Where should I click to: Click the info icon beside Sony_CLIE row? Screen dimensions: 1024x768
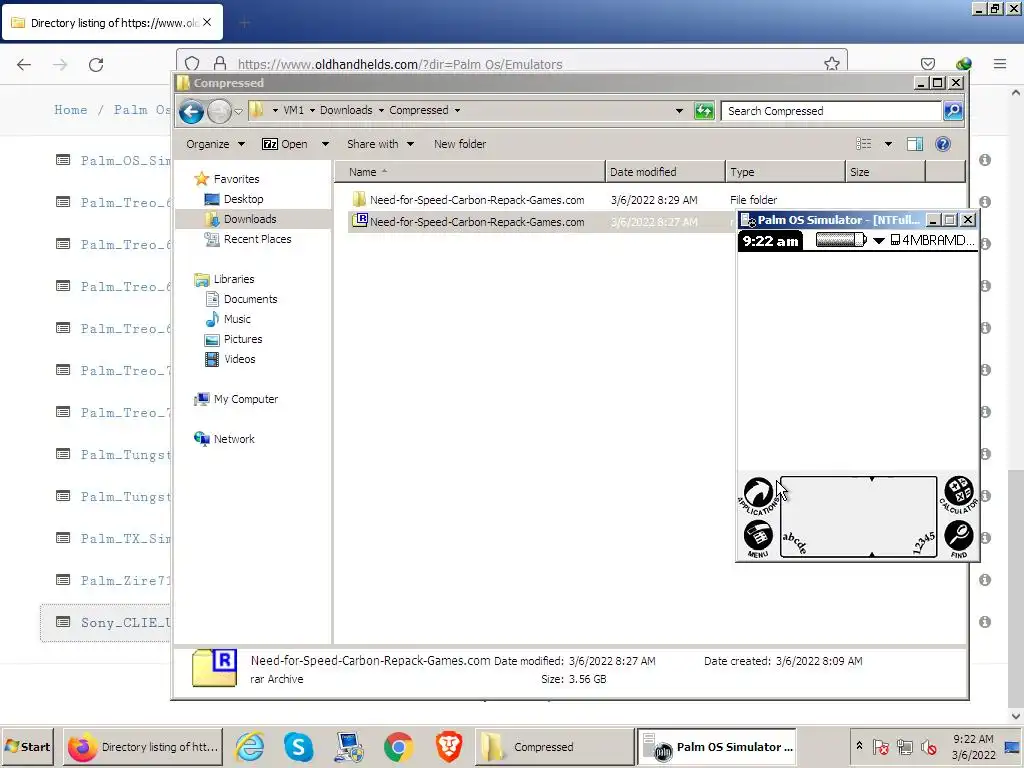point(985,622)
